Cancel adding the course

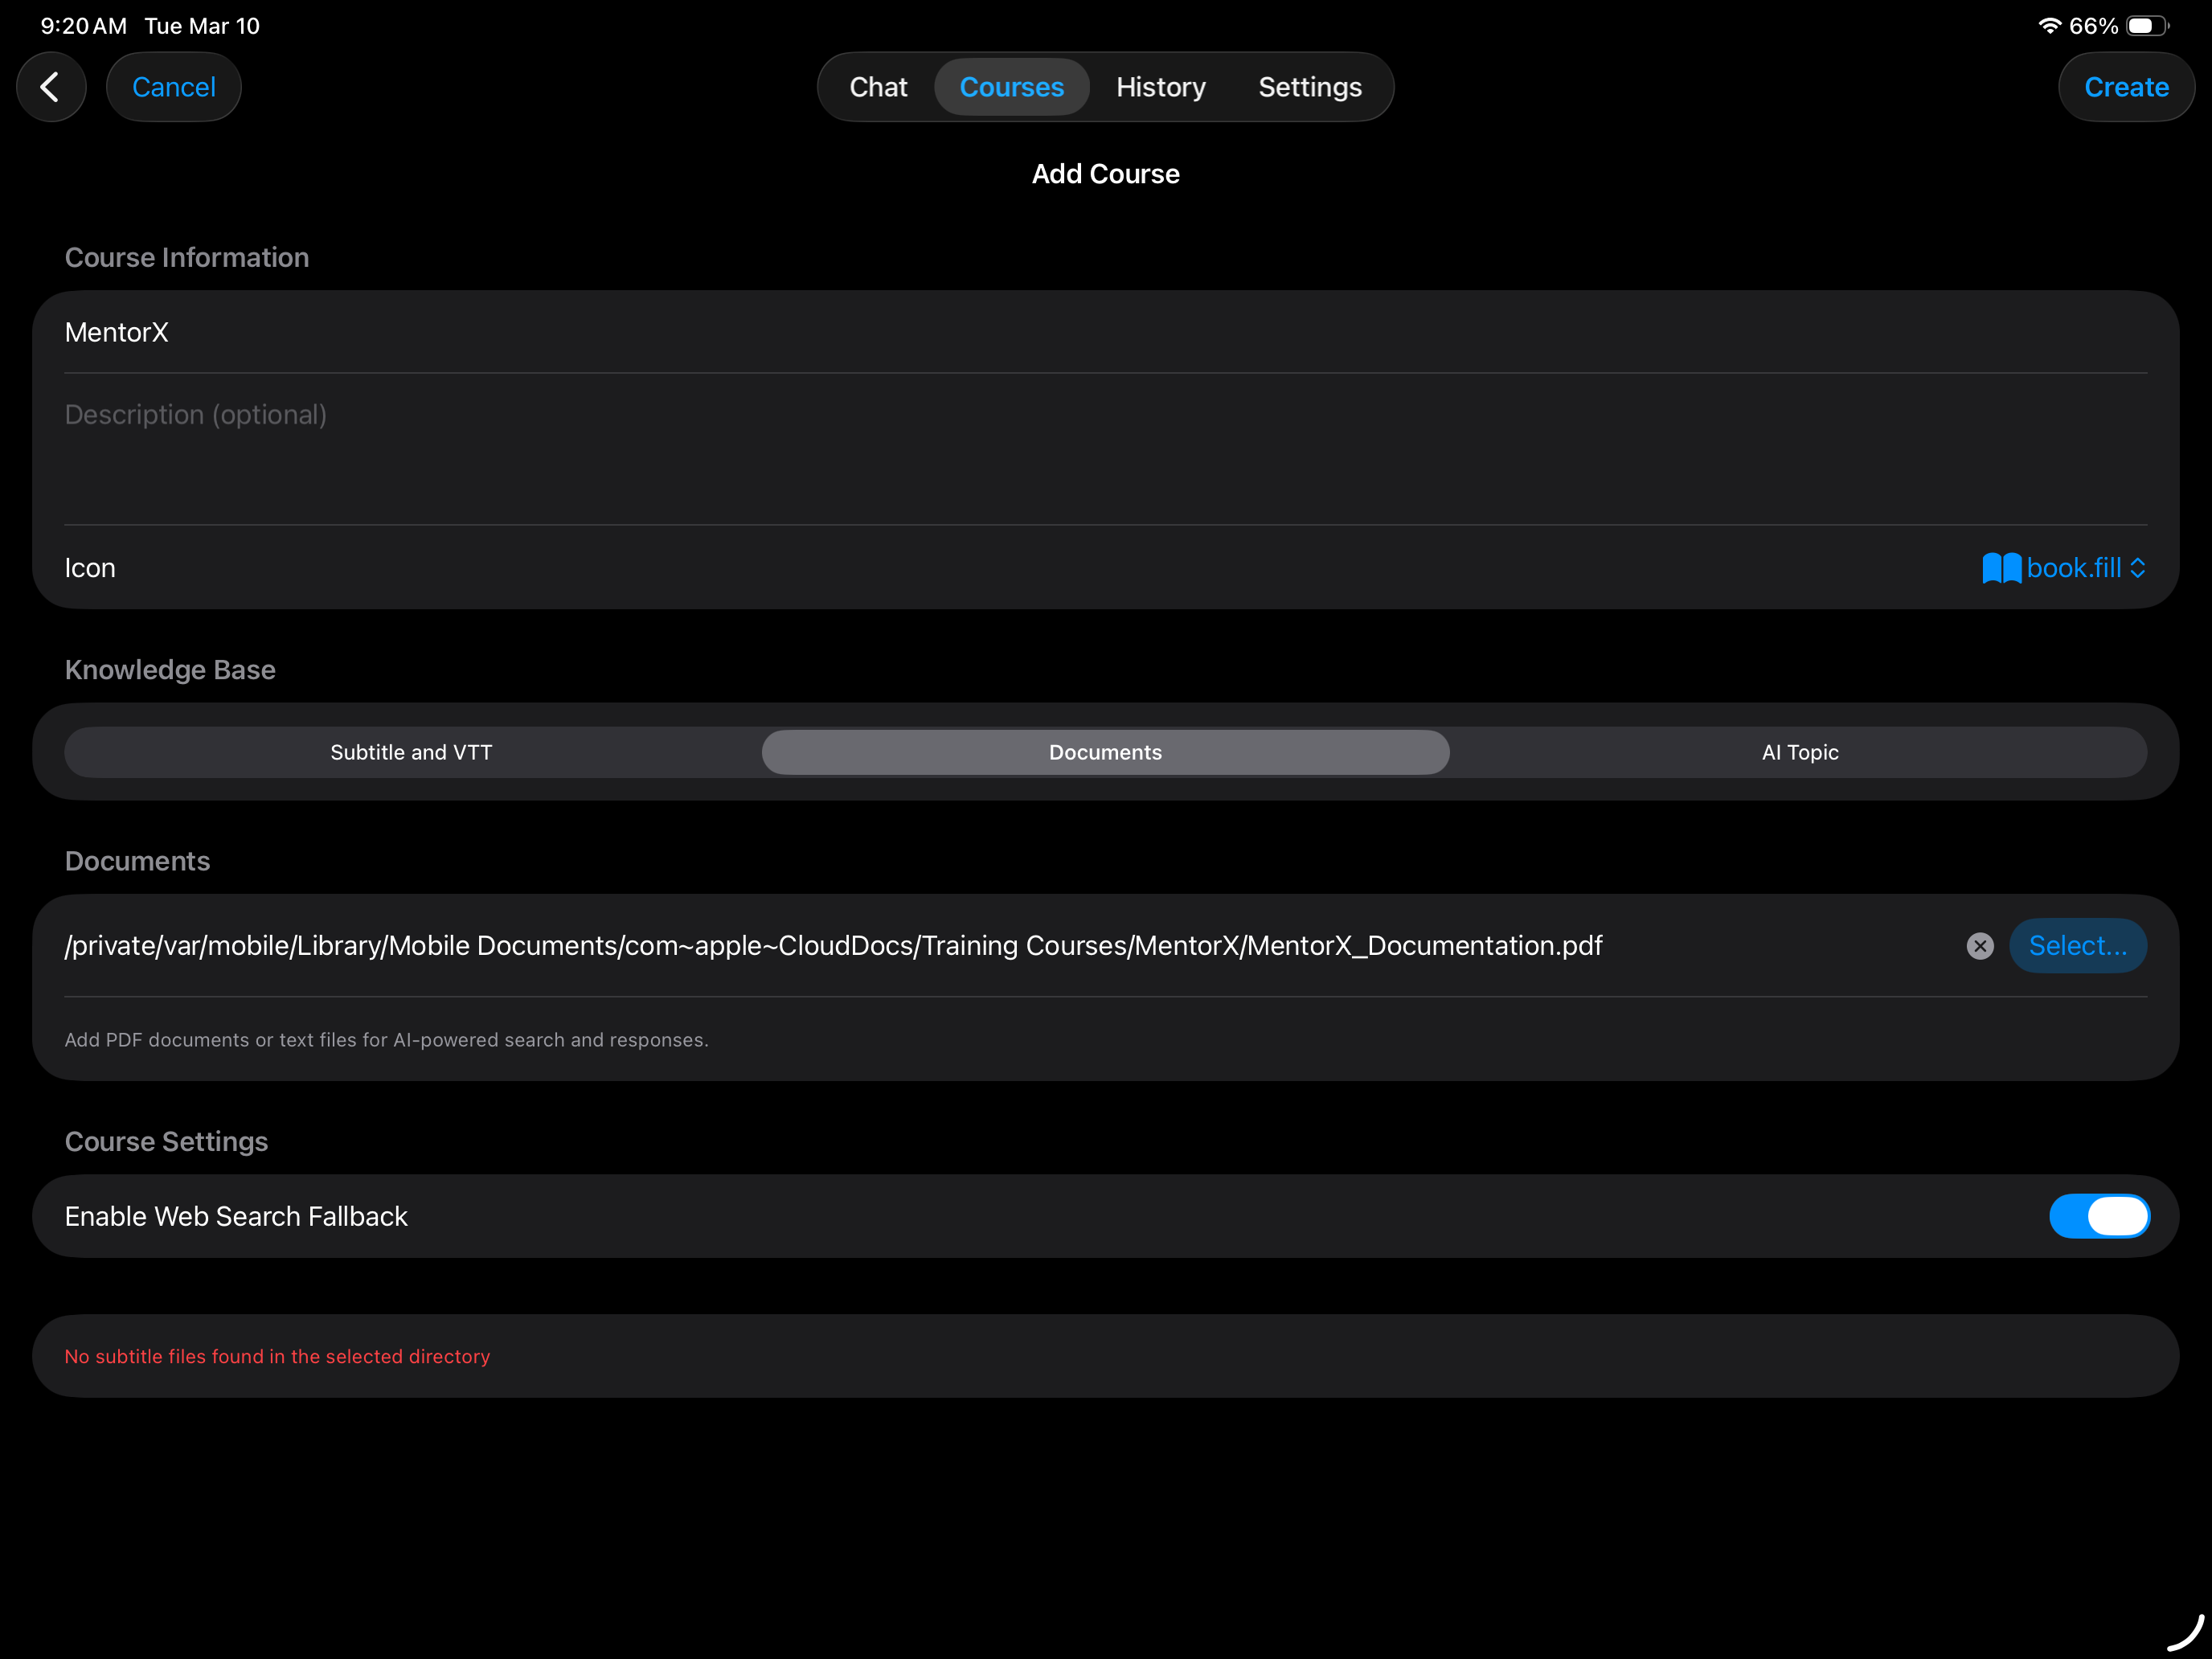click(174, 87)
